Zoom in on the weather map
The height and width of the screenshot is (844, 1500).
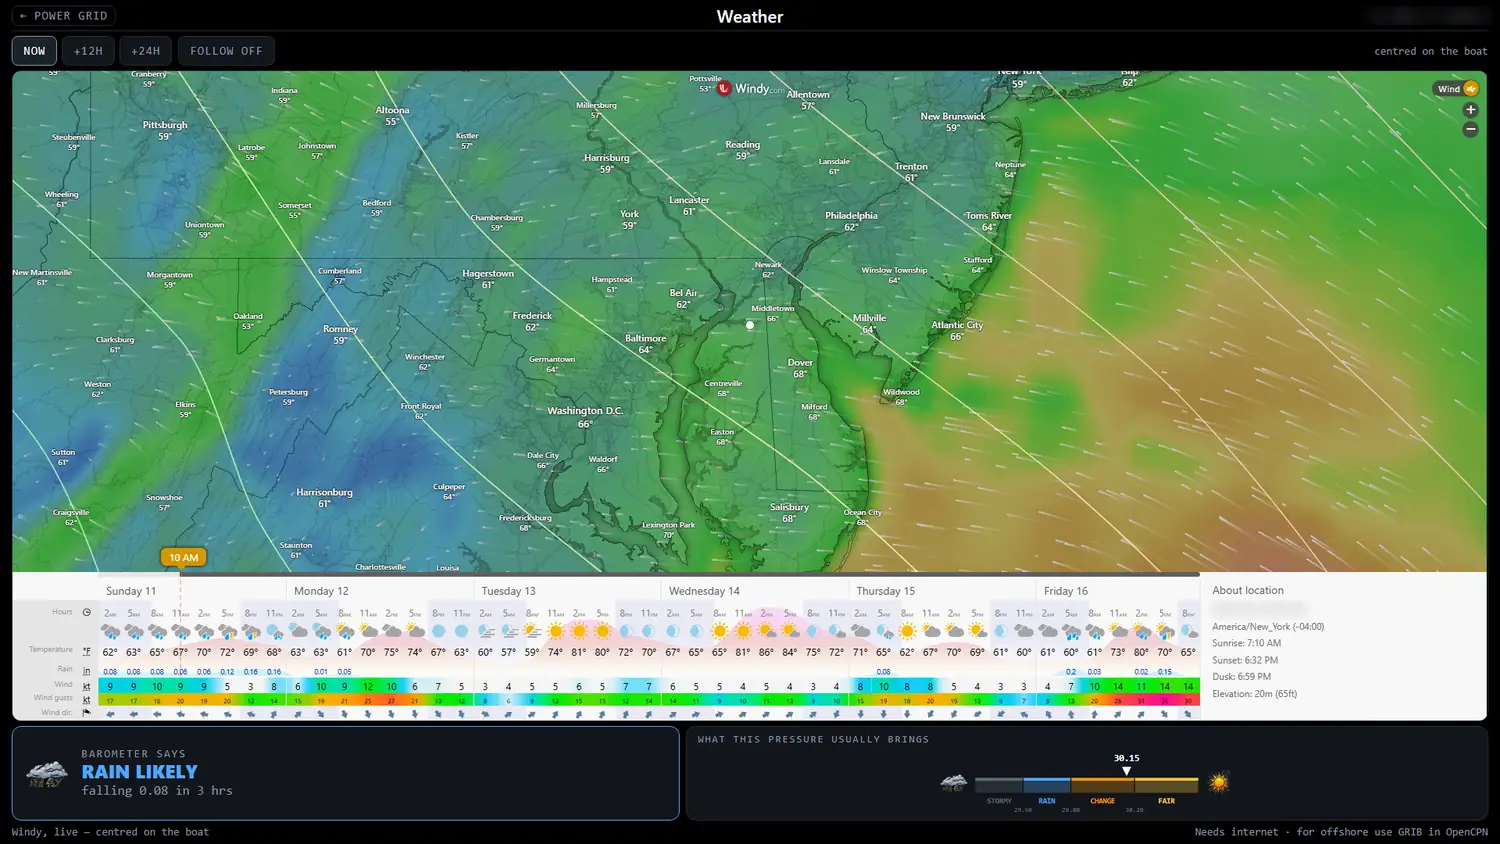click(x=1470, y=110)
